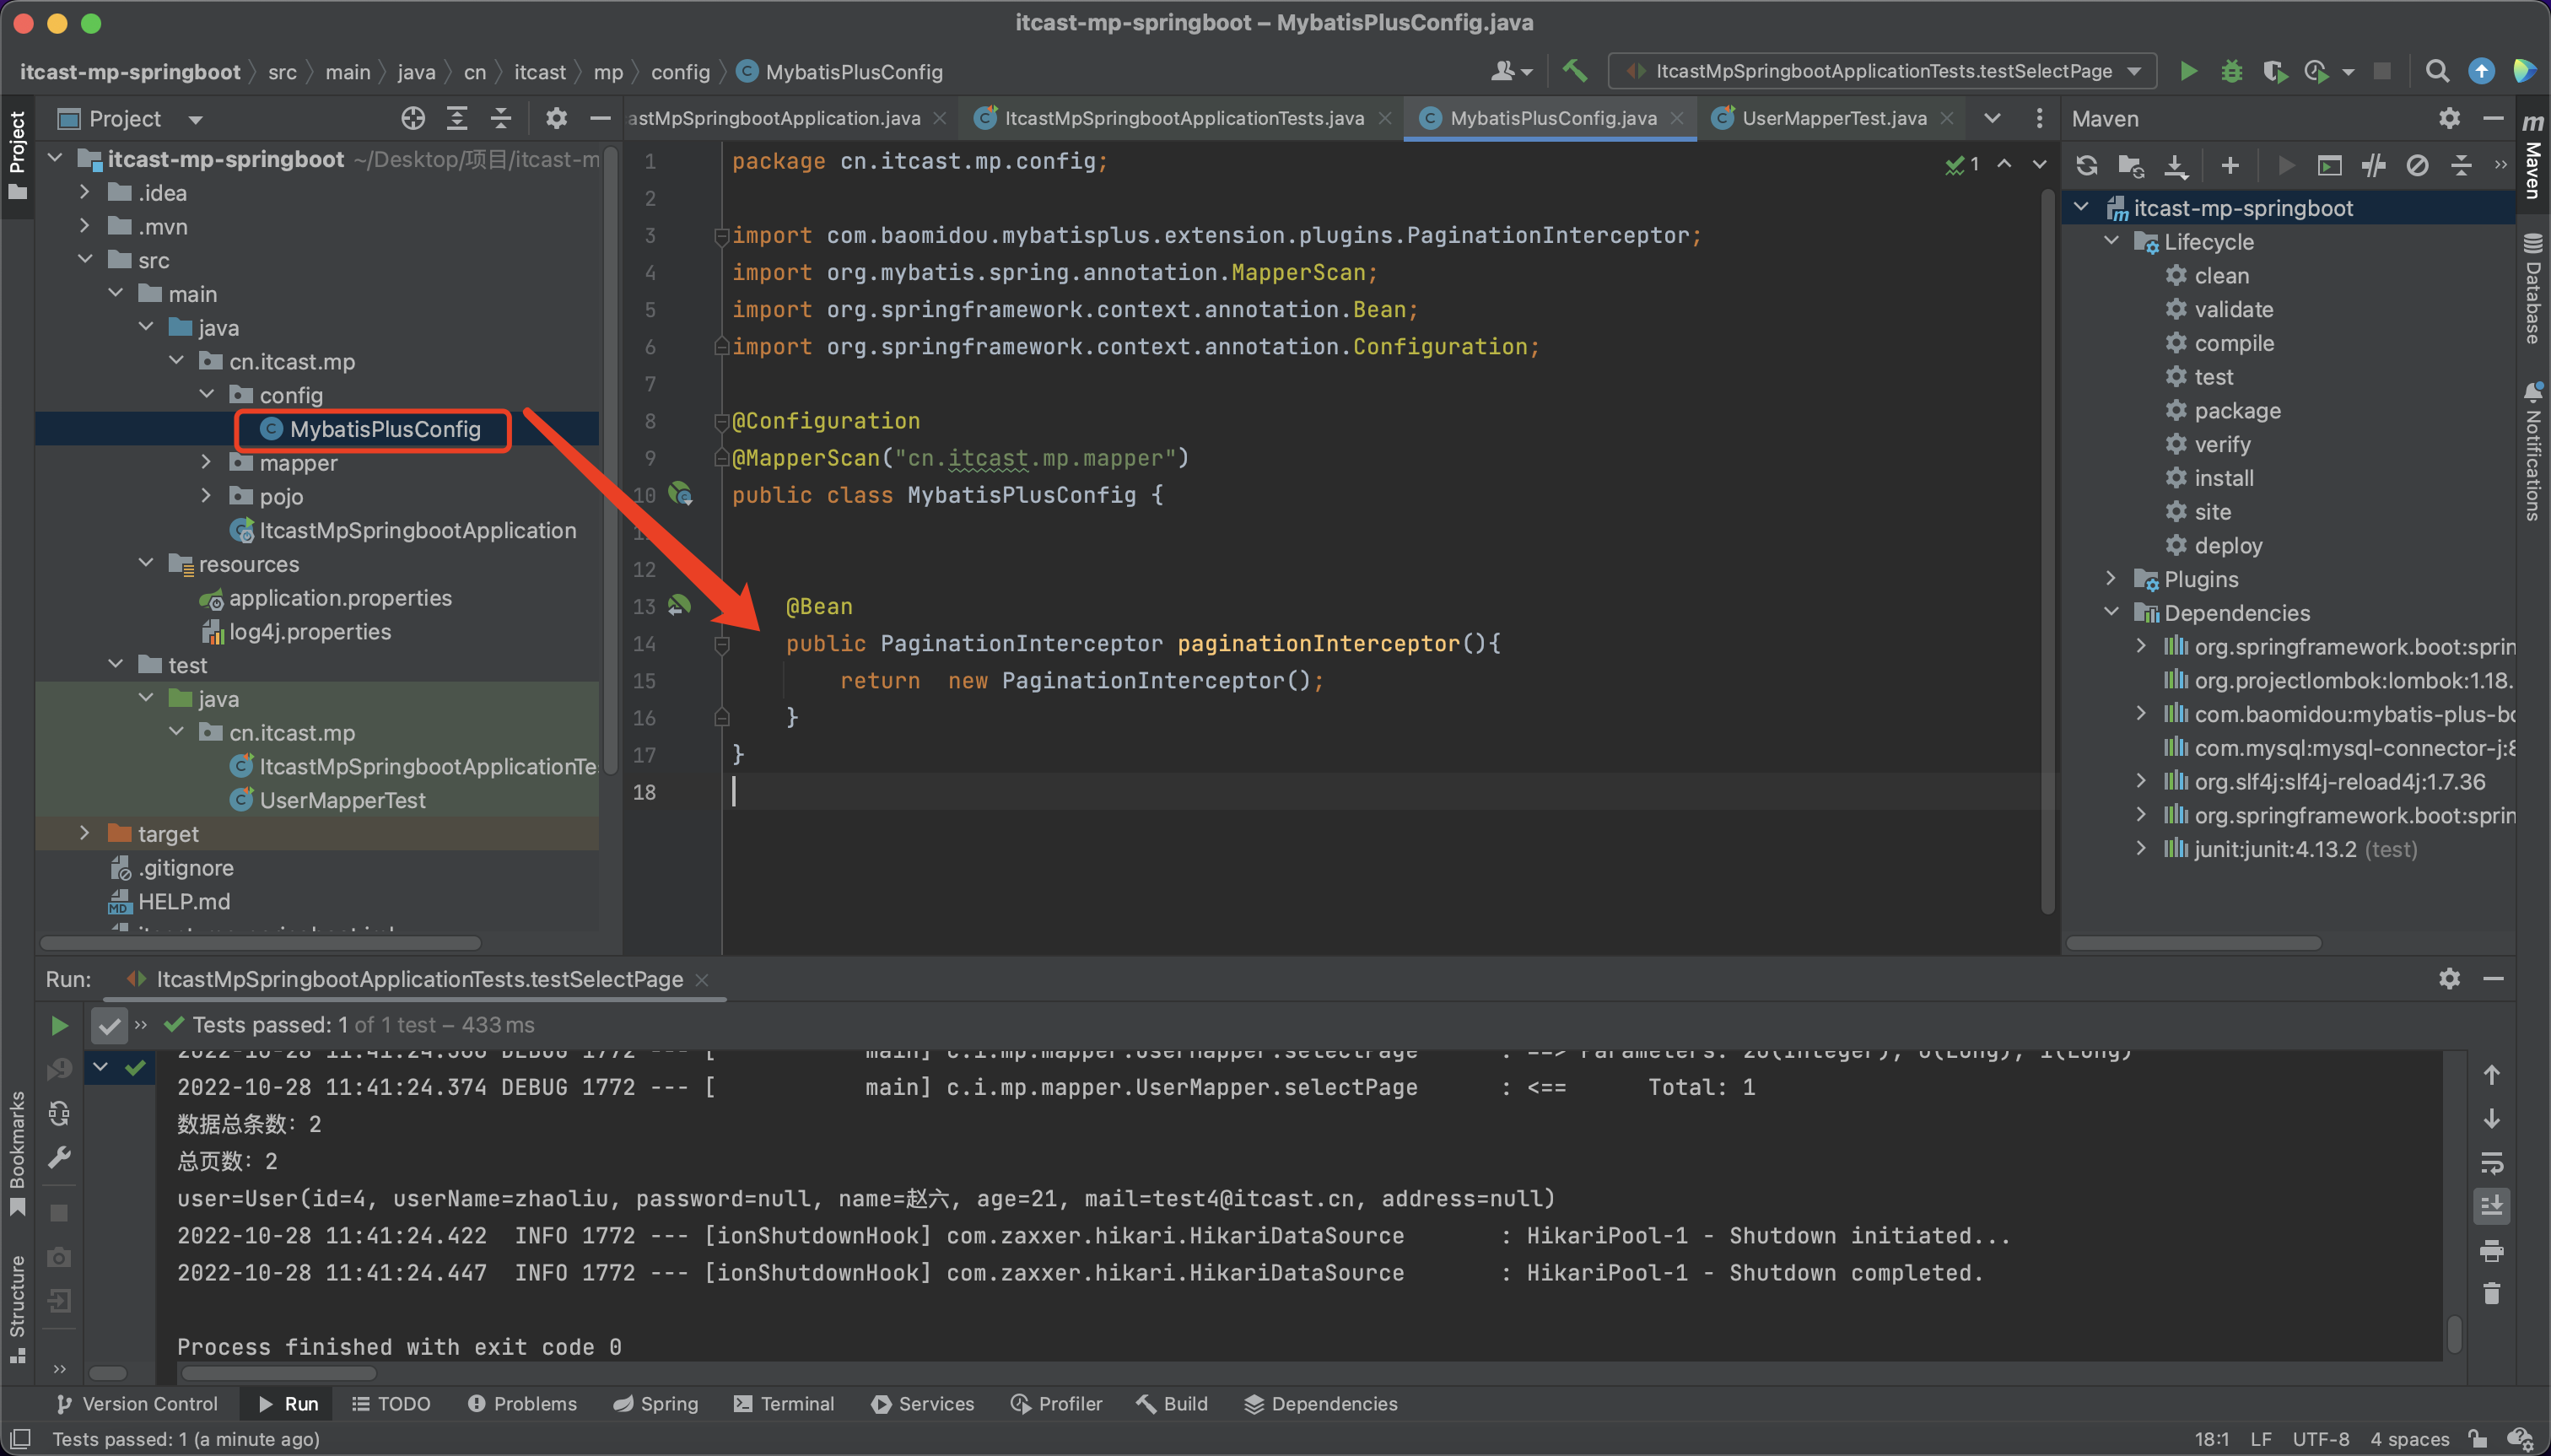2551x1456 pixels.
Task: Rerun the test in the Run panel
Action: coord(59,1025)
